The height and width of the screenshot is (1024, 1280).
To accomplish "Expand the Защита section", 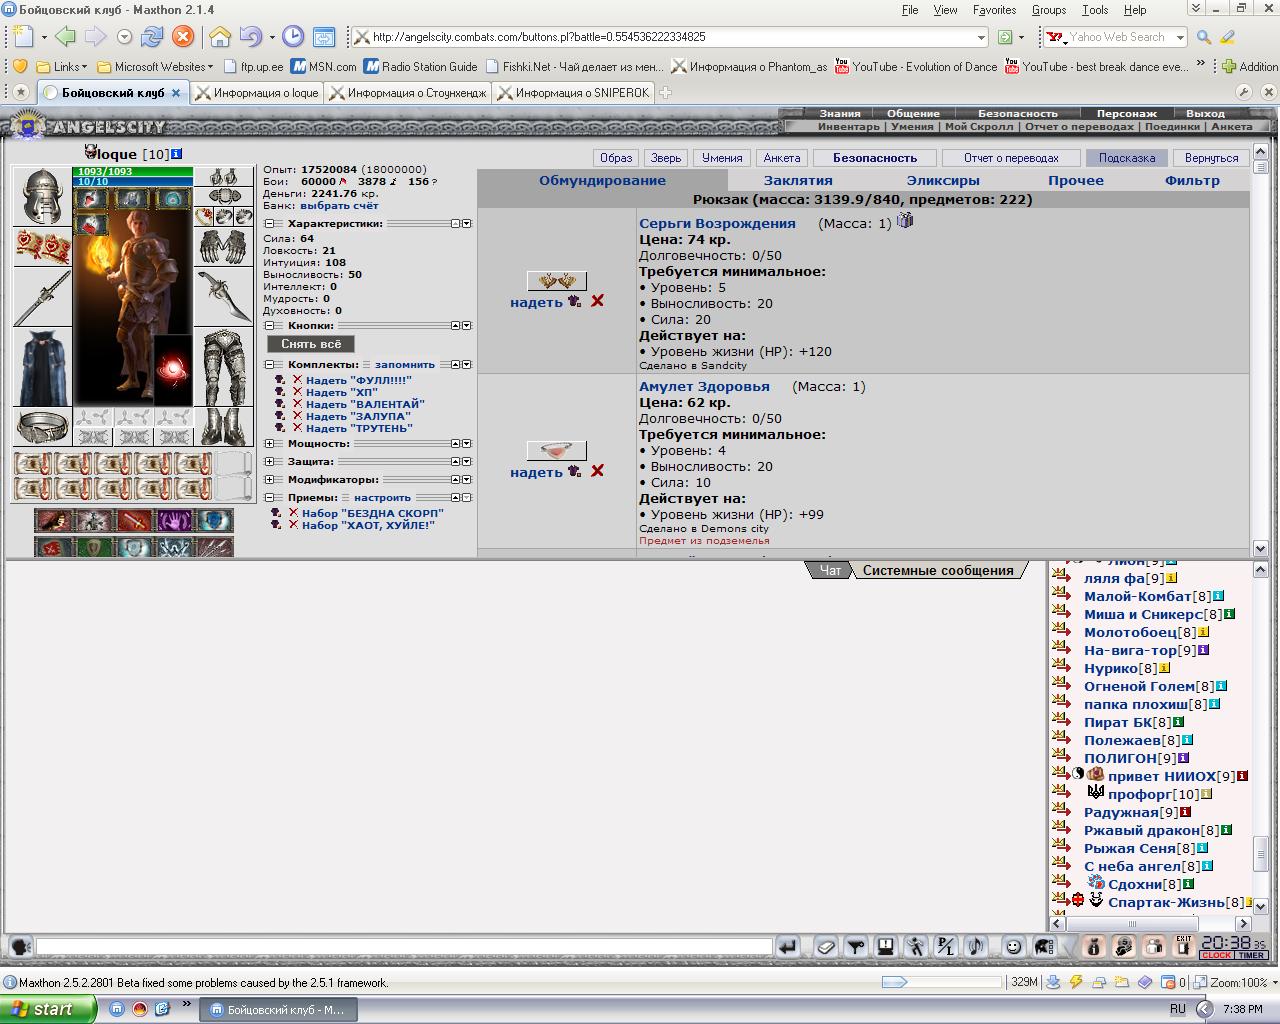I will tap(269, 462).
